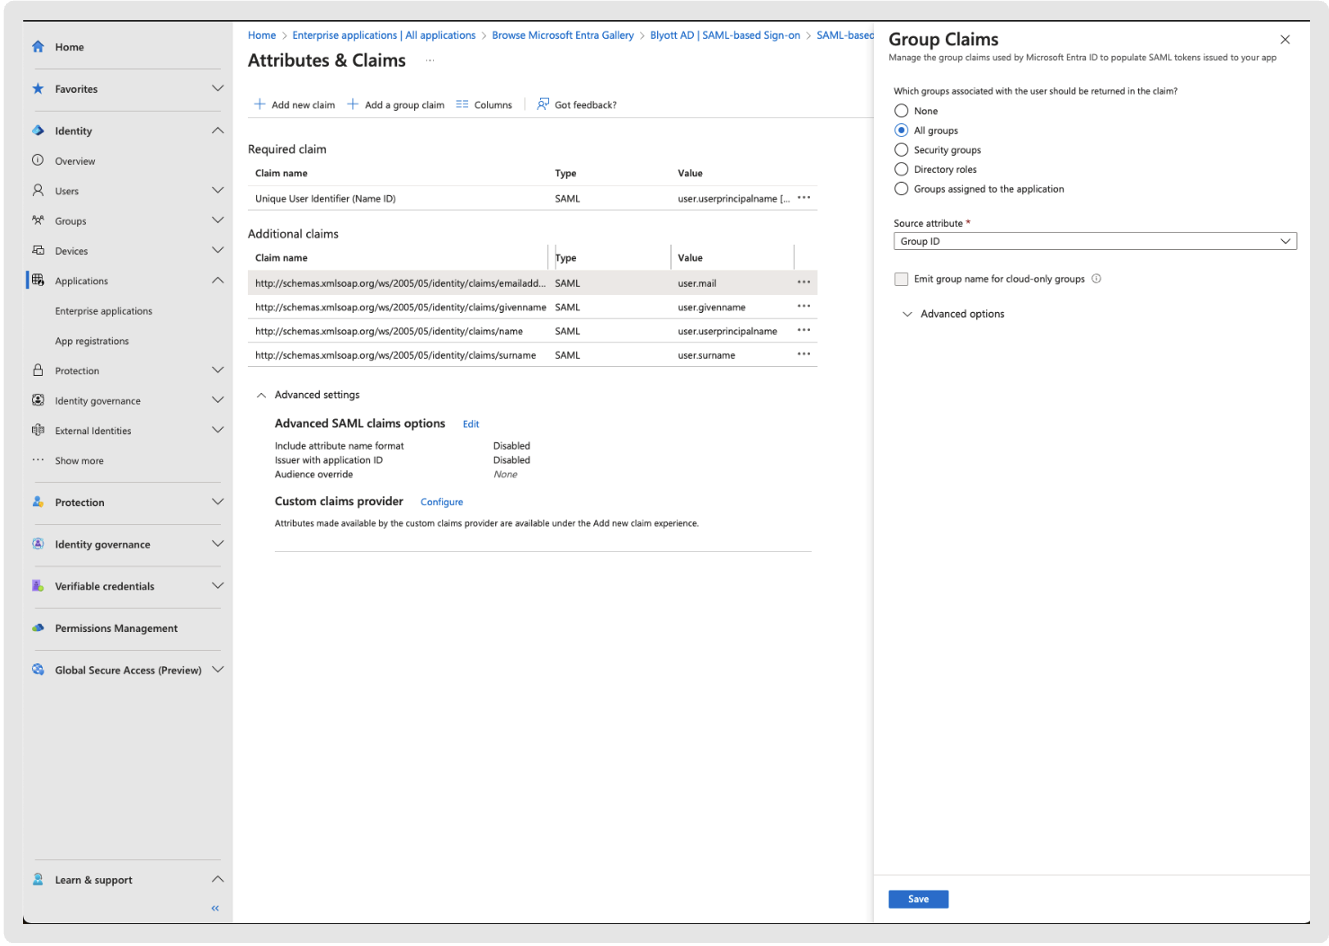Open the Source attribute dropdown
The image size is (1329, 946).
[x=1094, y=241]
